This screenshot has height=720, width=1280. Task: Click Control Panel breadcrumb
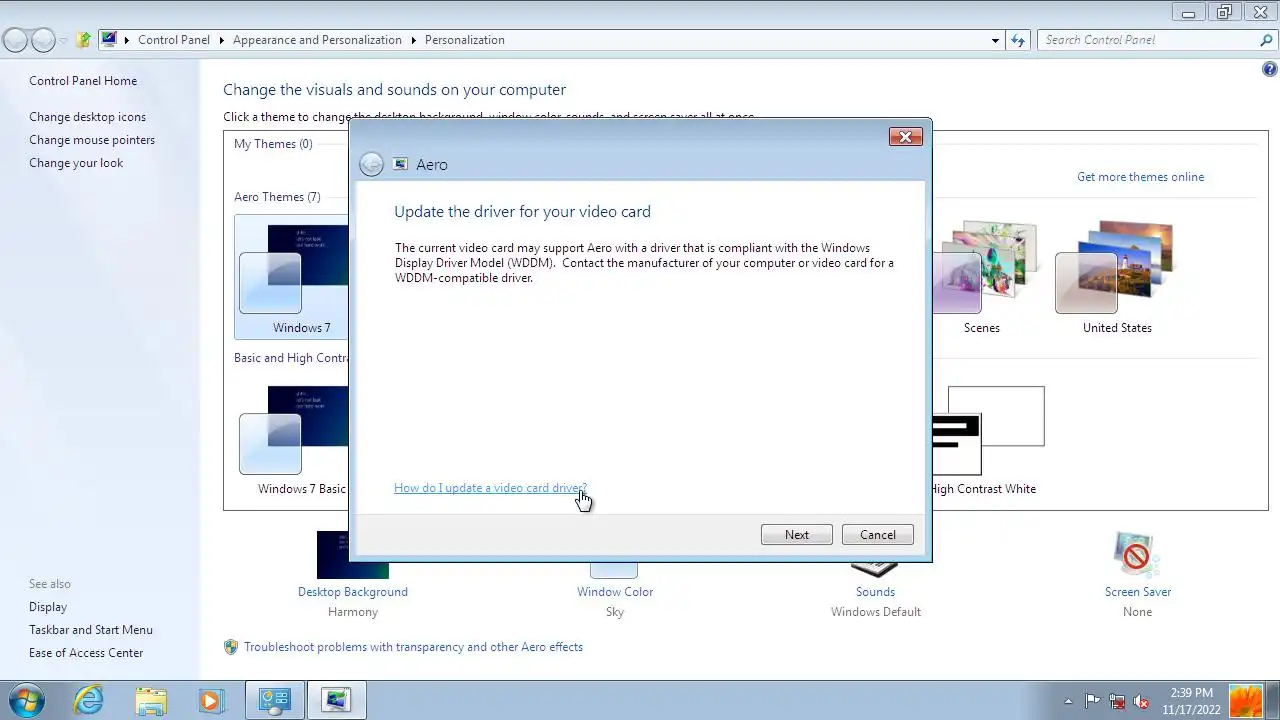pos(174,40)
